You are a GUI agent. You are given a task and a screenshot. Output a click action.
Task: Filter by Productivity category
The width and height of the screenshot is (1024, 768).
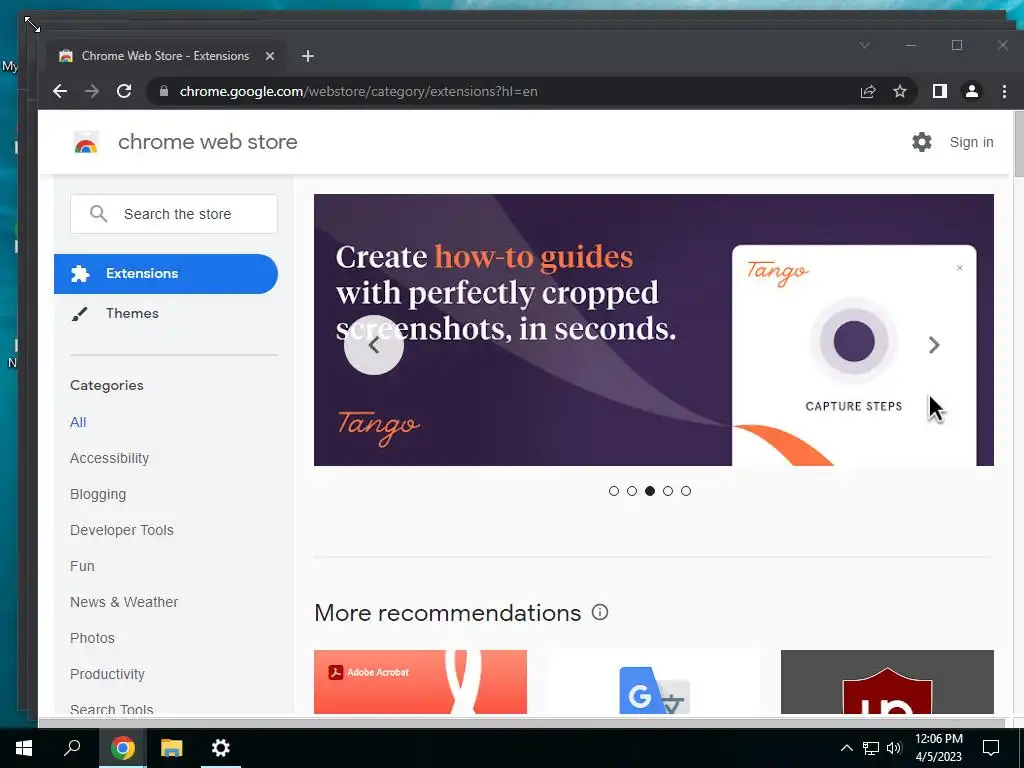[107, 674]
